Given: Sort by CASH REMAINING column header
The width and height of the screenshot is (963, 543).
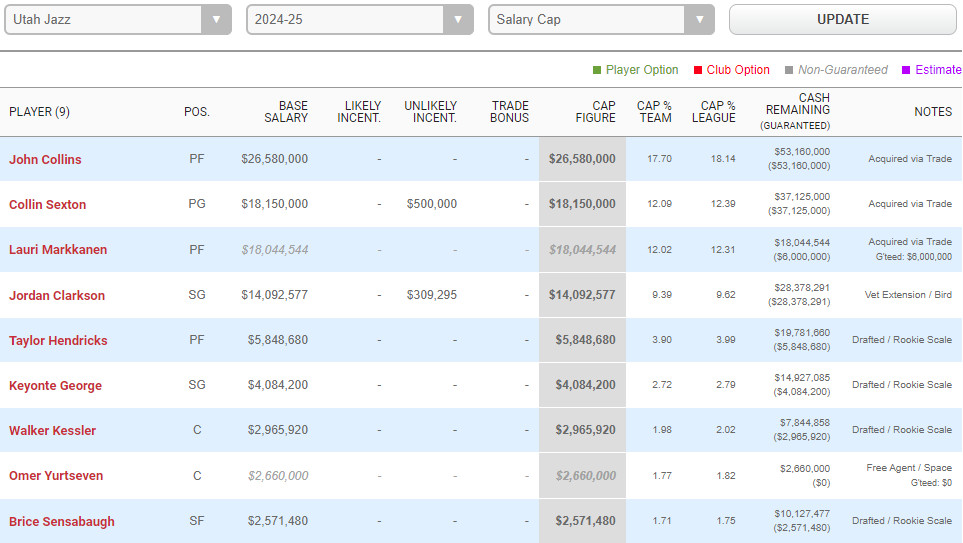Looking at the screenshot, I should click(x=797, y=112).
